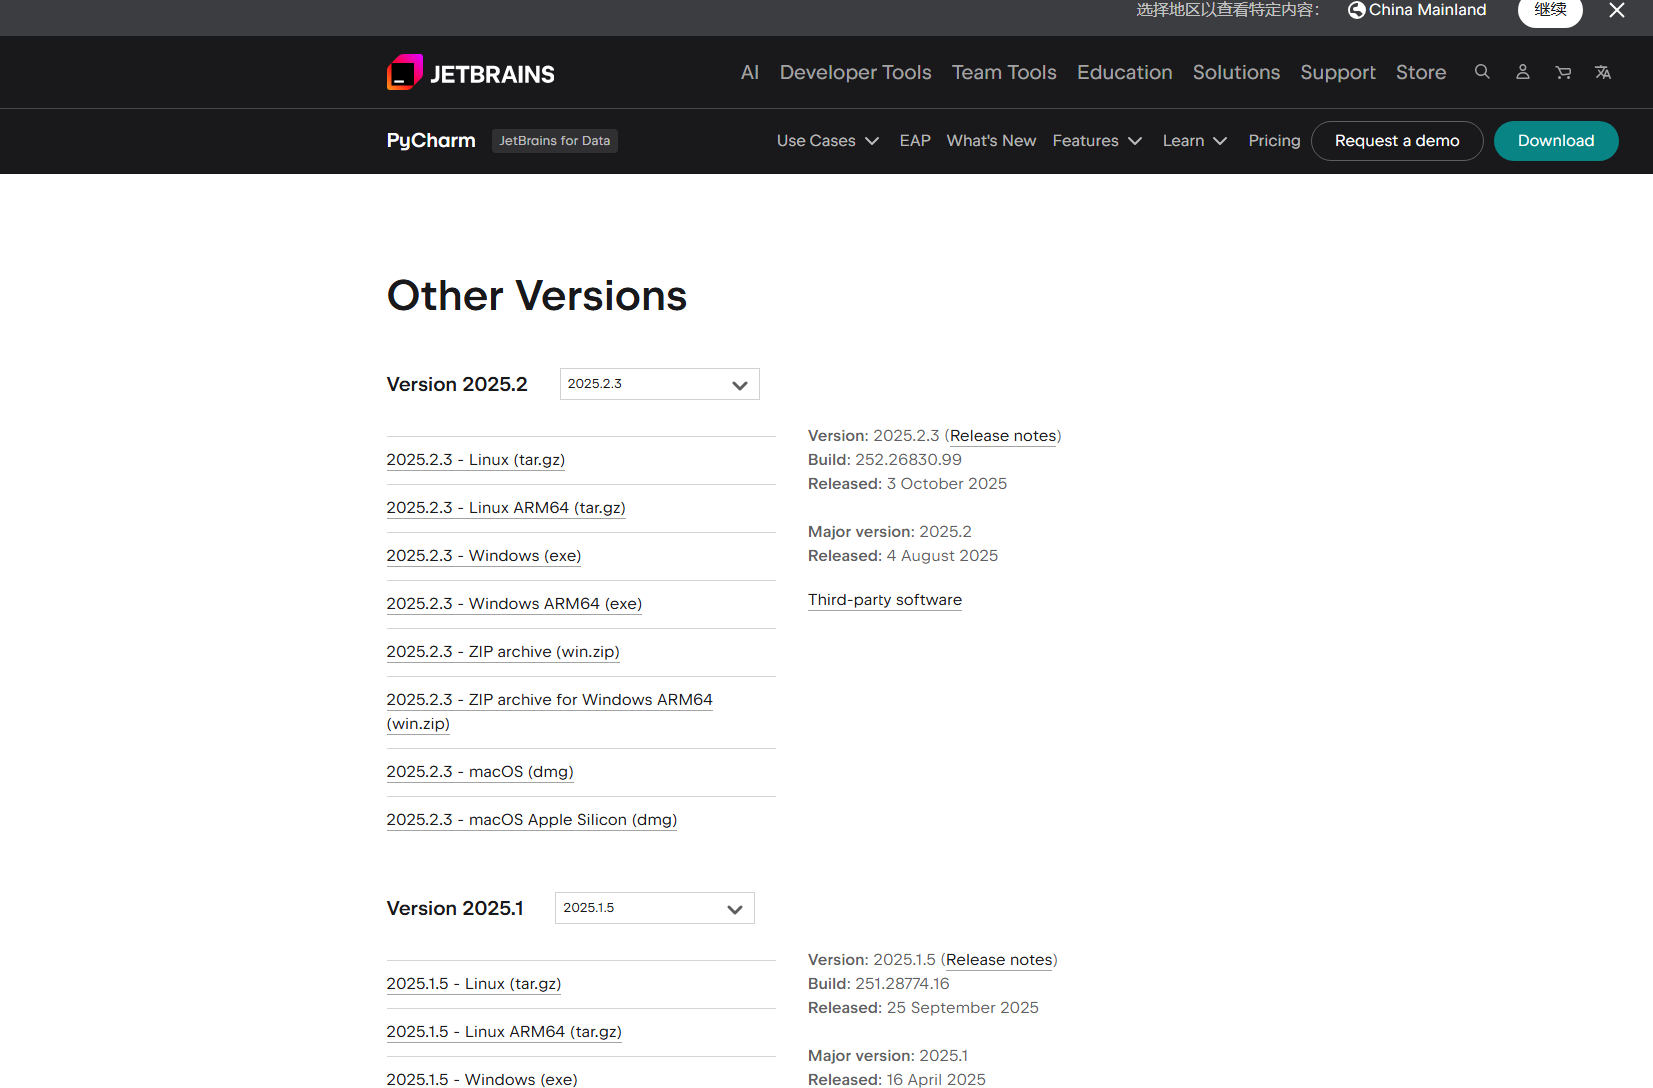This screenshot has width=1653, height=1088.
Task: Open Release notes for version 2025.2.3
Action: click(x=1003, y=436)
